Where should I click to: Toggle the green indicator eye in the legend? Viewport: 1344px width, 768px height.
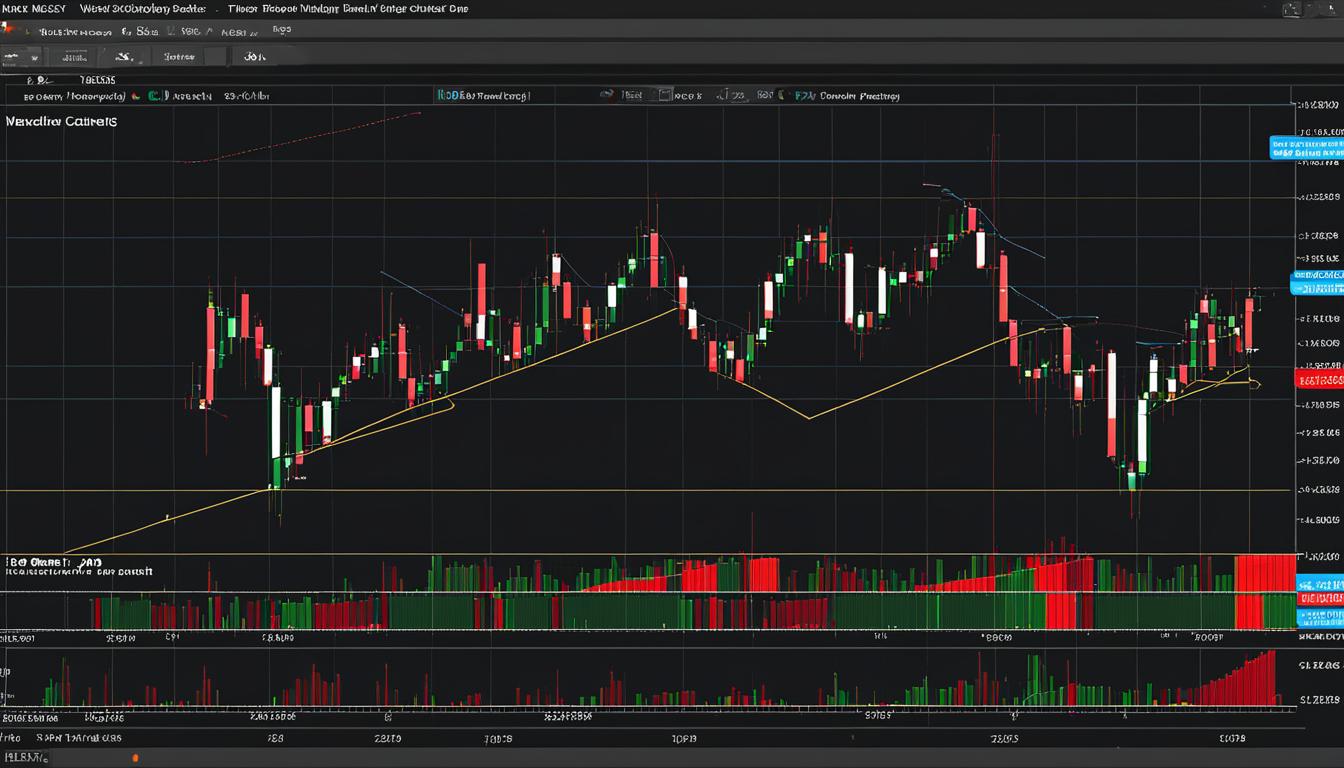tap(155, 95)
